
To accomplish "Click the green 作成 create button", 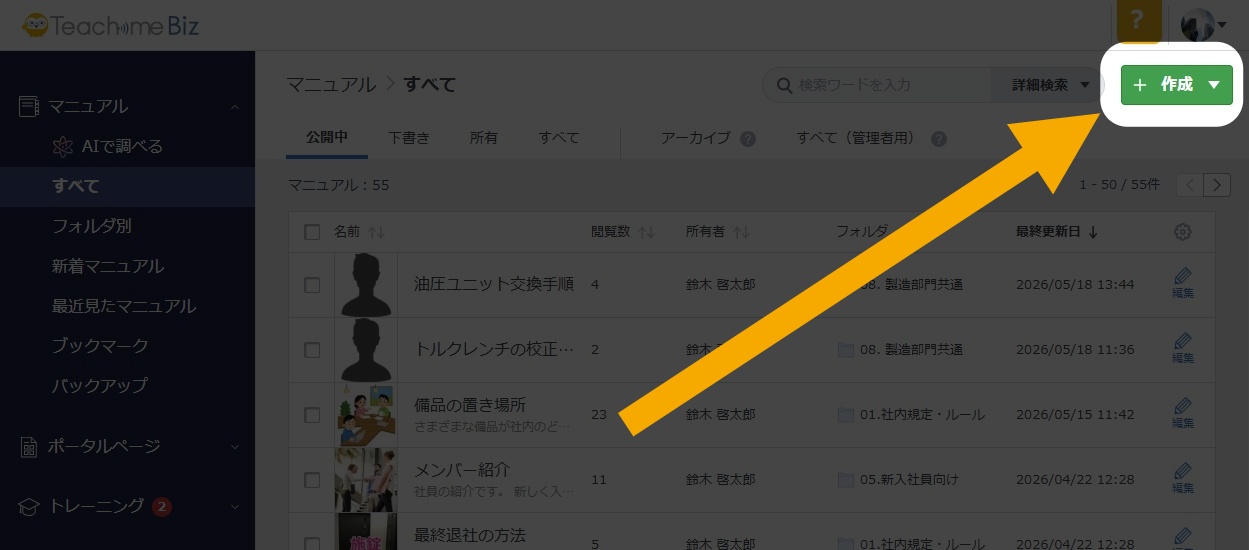I will tap(1176, 85).
